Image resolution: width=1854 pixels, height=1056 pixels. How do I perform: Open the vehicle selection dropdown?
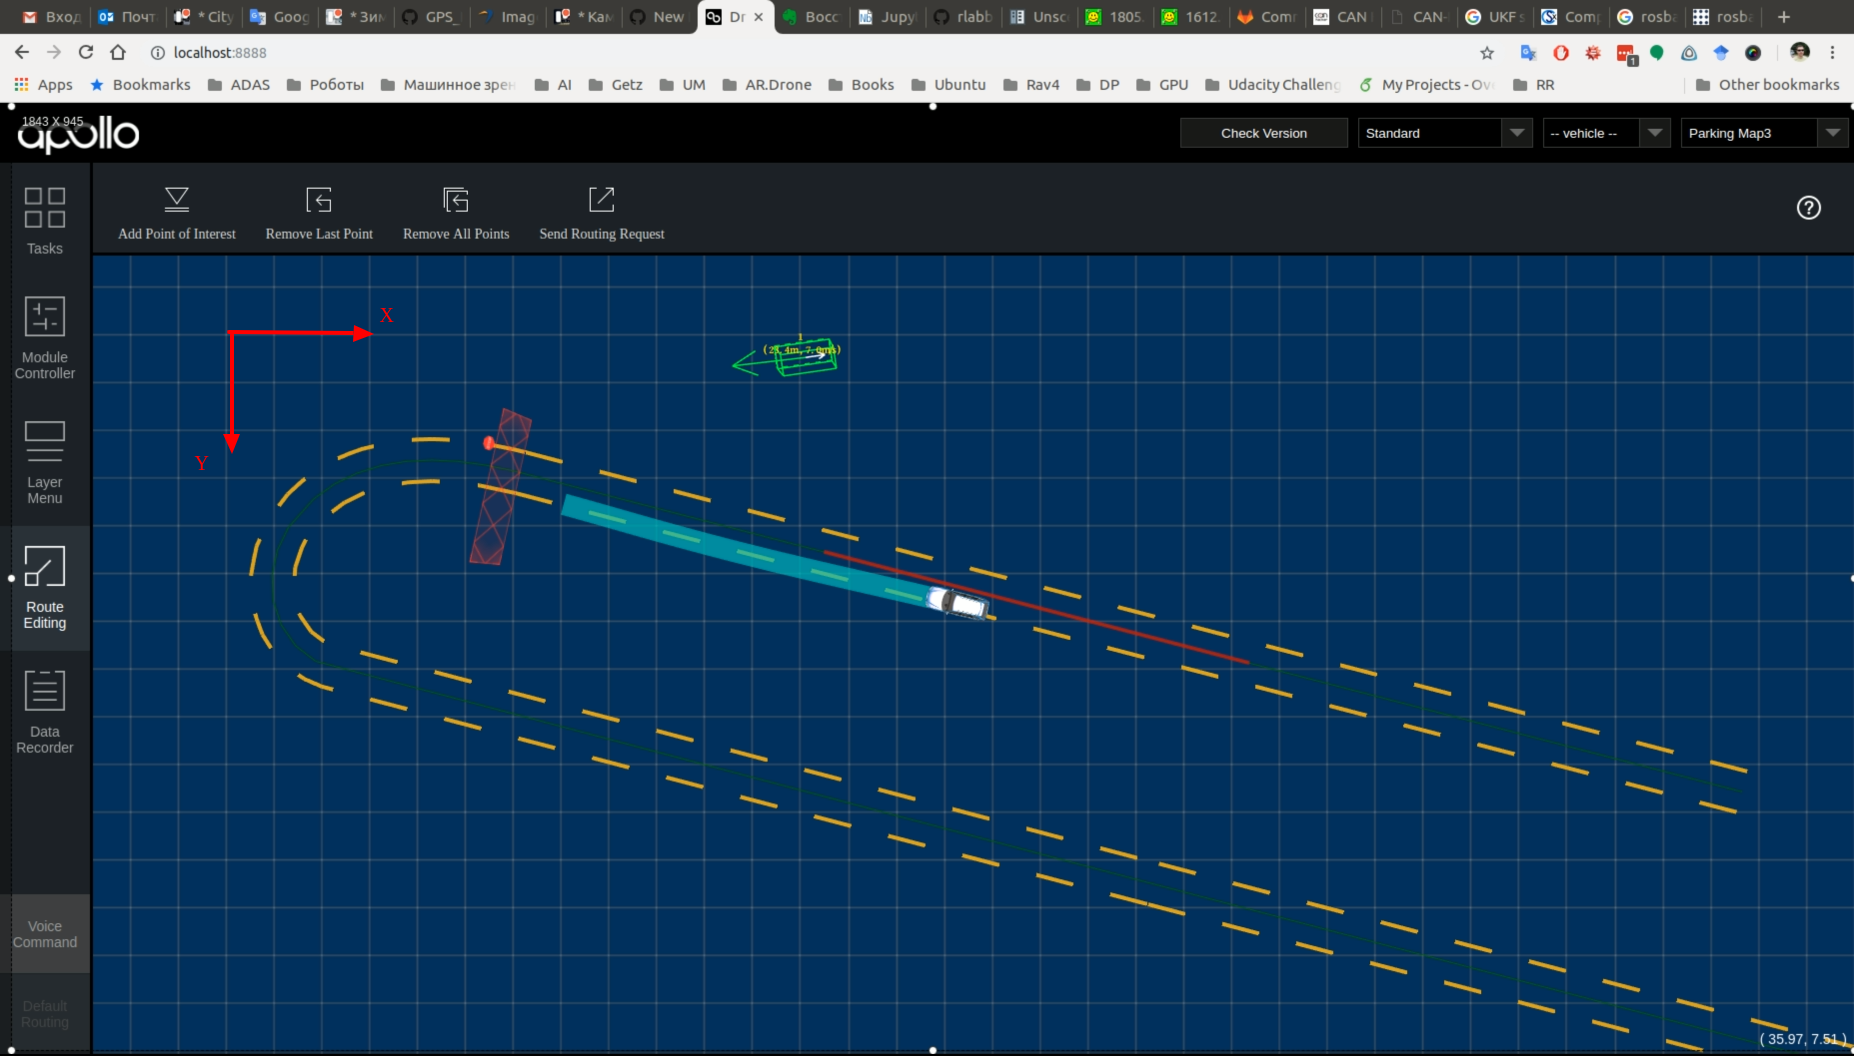click(1607, 133)
